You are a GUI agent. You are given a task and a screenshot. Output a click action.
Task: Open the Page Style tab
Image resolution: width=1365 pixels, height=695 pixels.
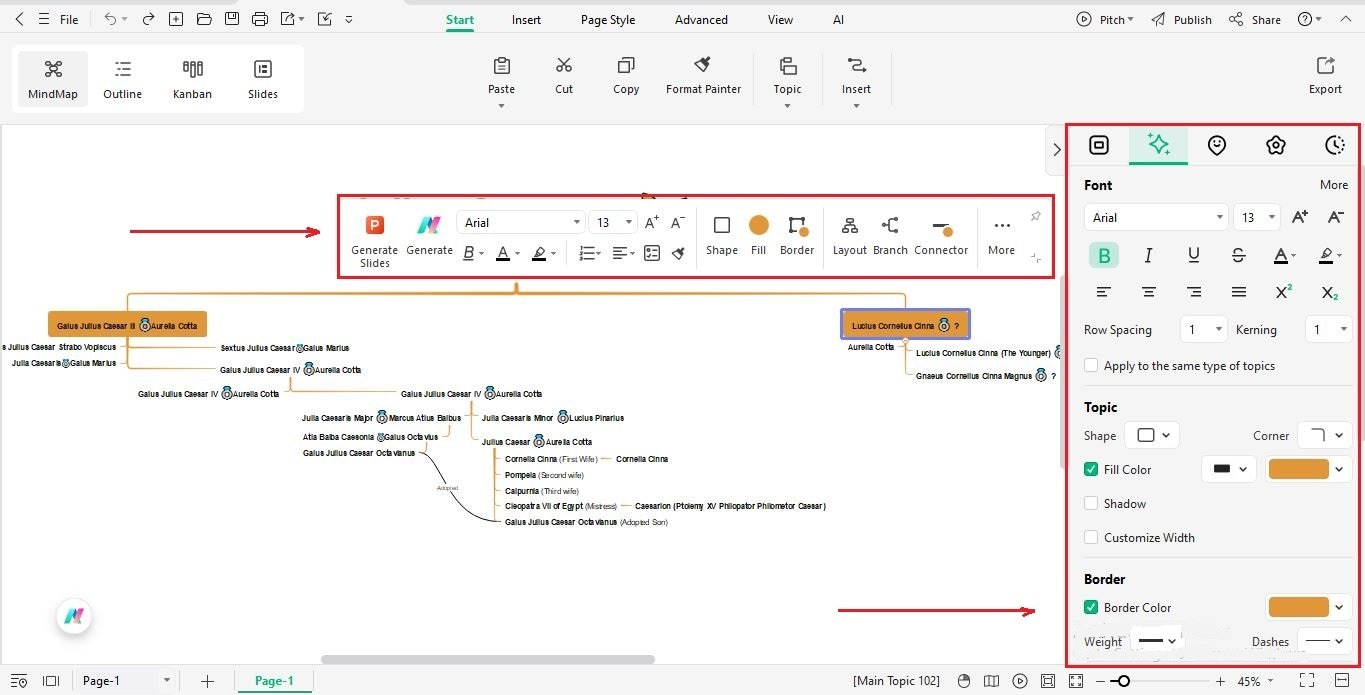tap(608, 19)
